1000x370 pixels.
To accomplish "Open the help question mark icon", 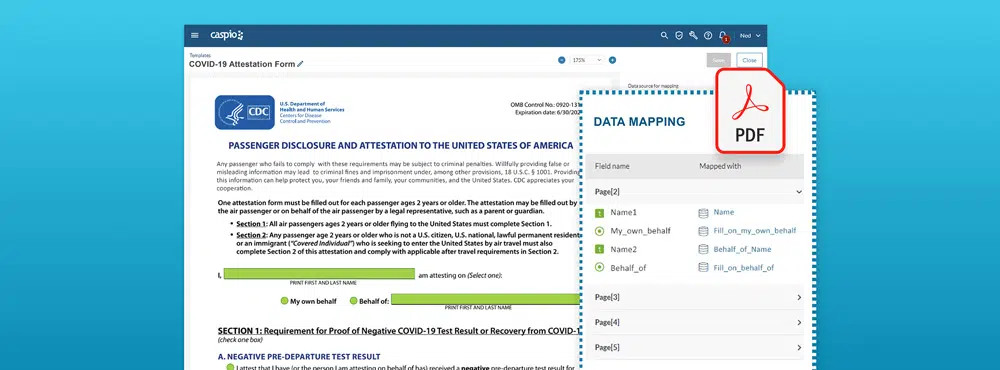I will (x=708, y=36).
